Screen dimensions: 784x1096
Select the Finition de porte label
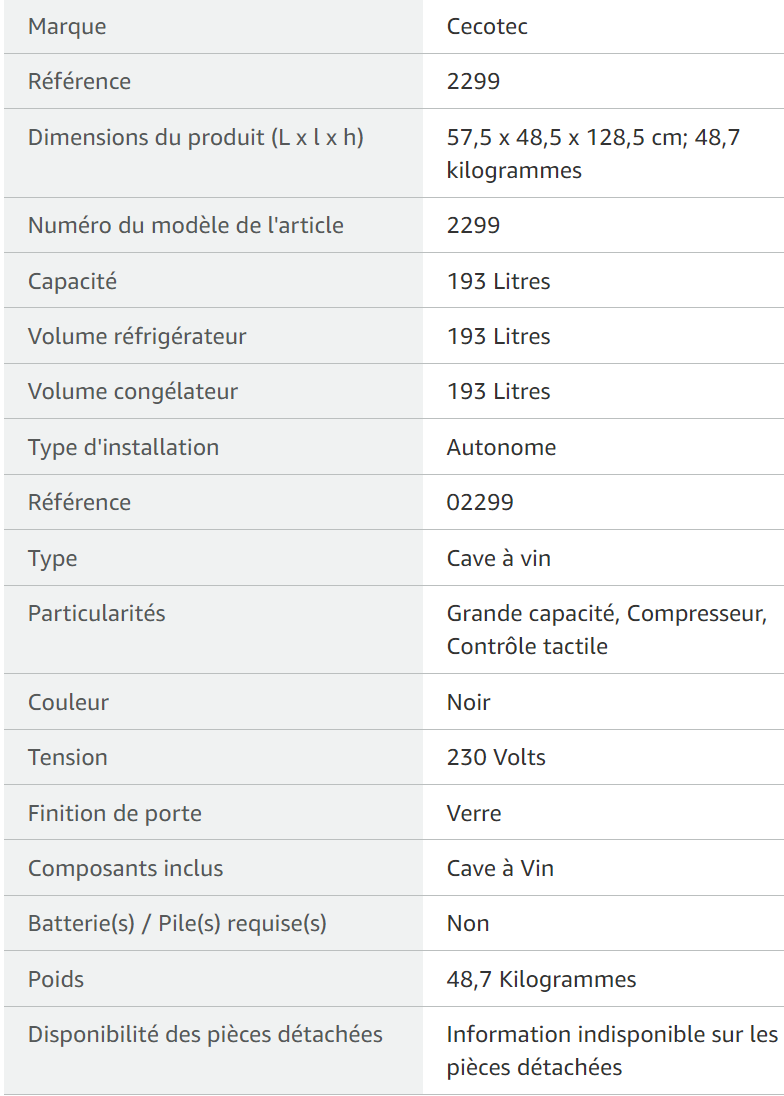[115, 814]
